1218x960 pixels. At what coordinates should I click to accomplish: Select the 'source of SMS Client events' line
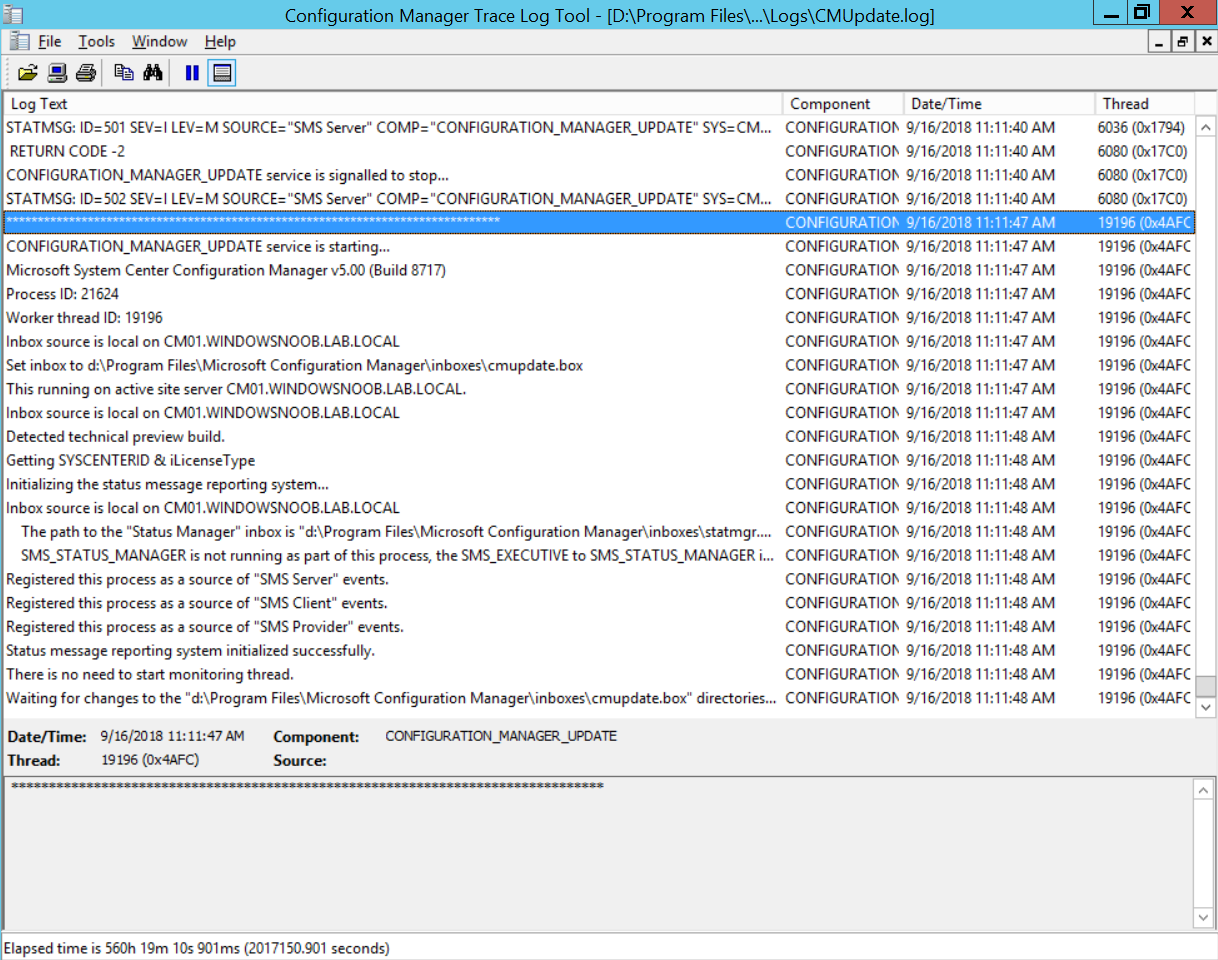[x=599, y=603]
